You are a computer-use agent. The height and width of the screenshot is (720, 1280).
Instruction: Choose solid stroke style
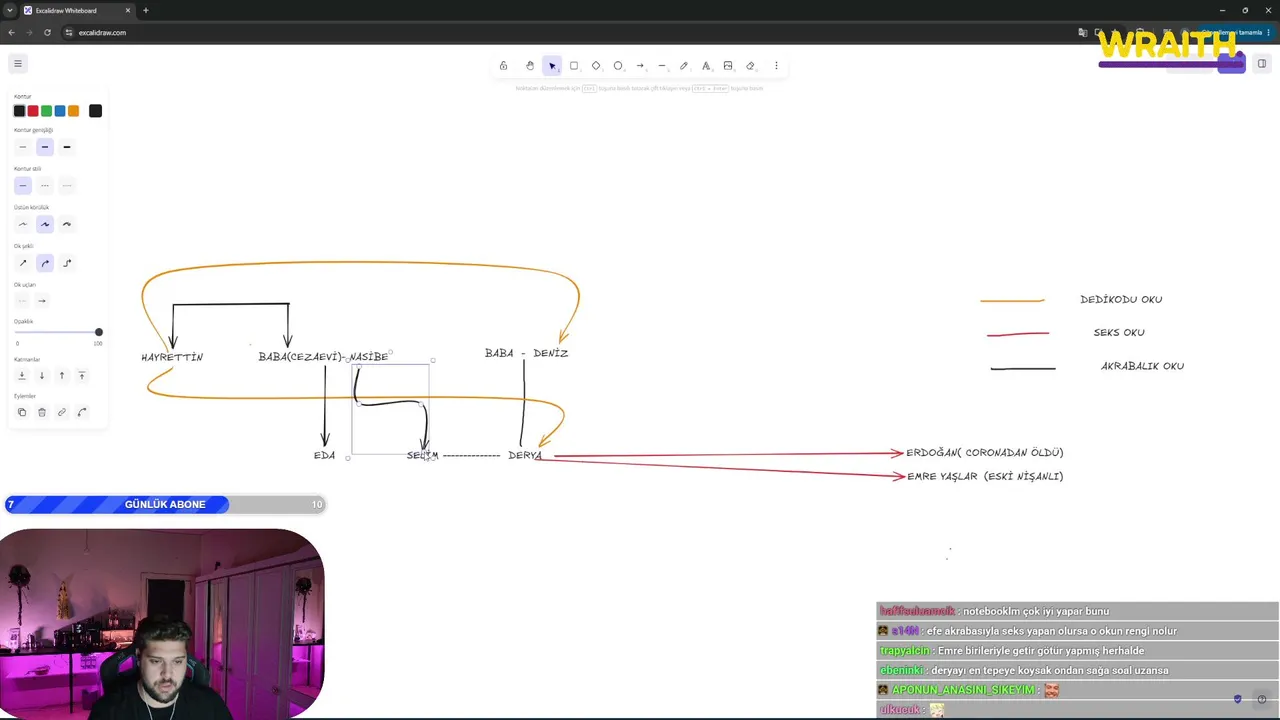[x=23, y=185]
